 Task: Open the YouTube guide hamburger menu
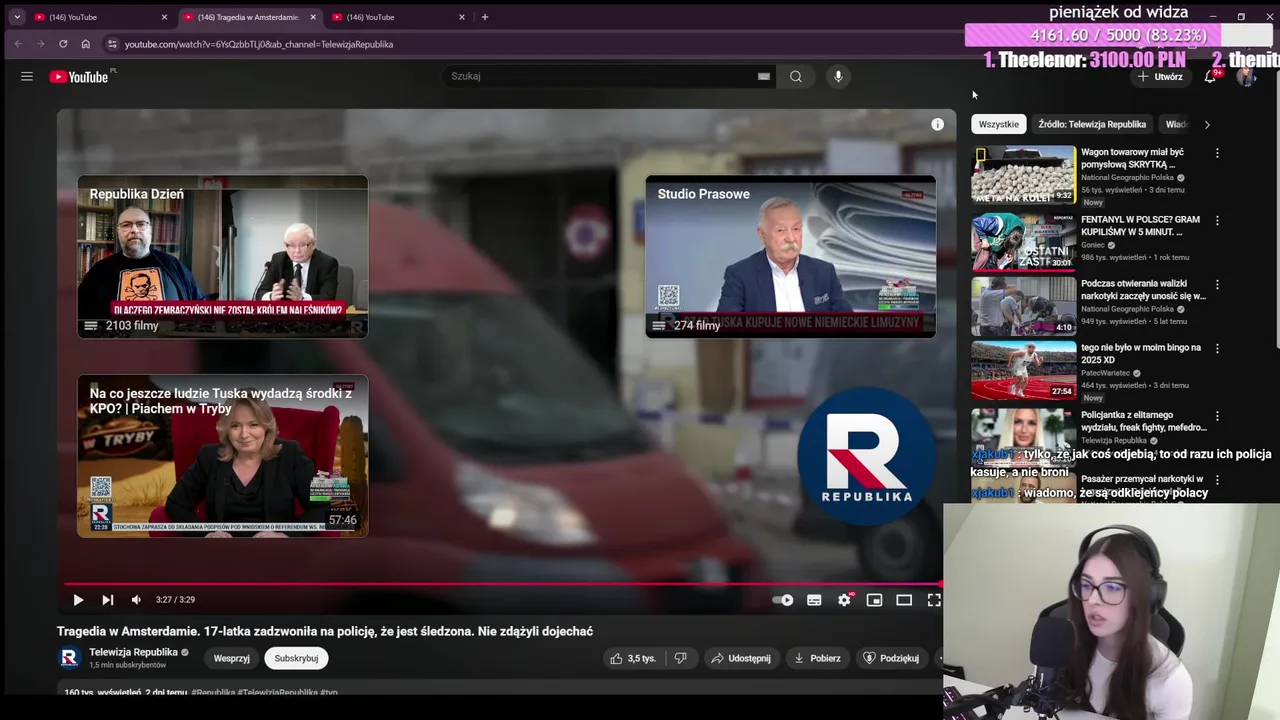pos(27,77)
